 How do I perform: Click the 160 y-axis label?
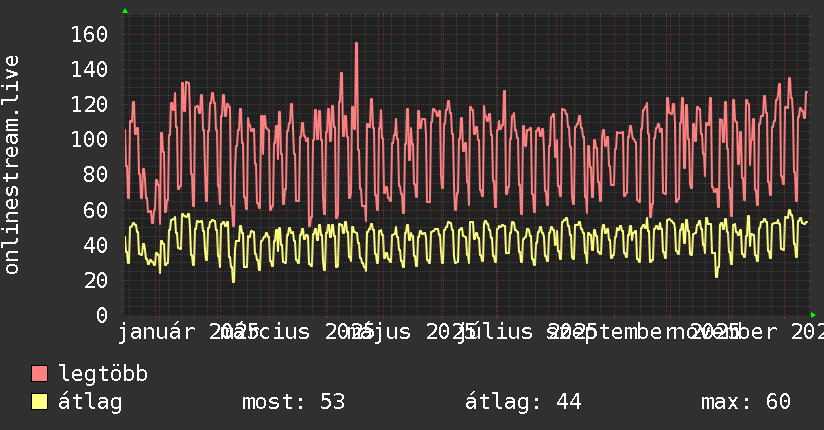tap(89, 35)
